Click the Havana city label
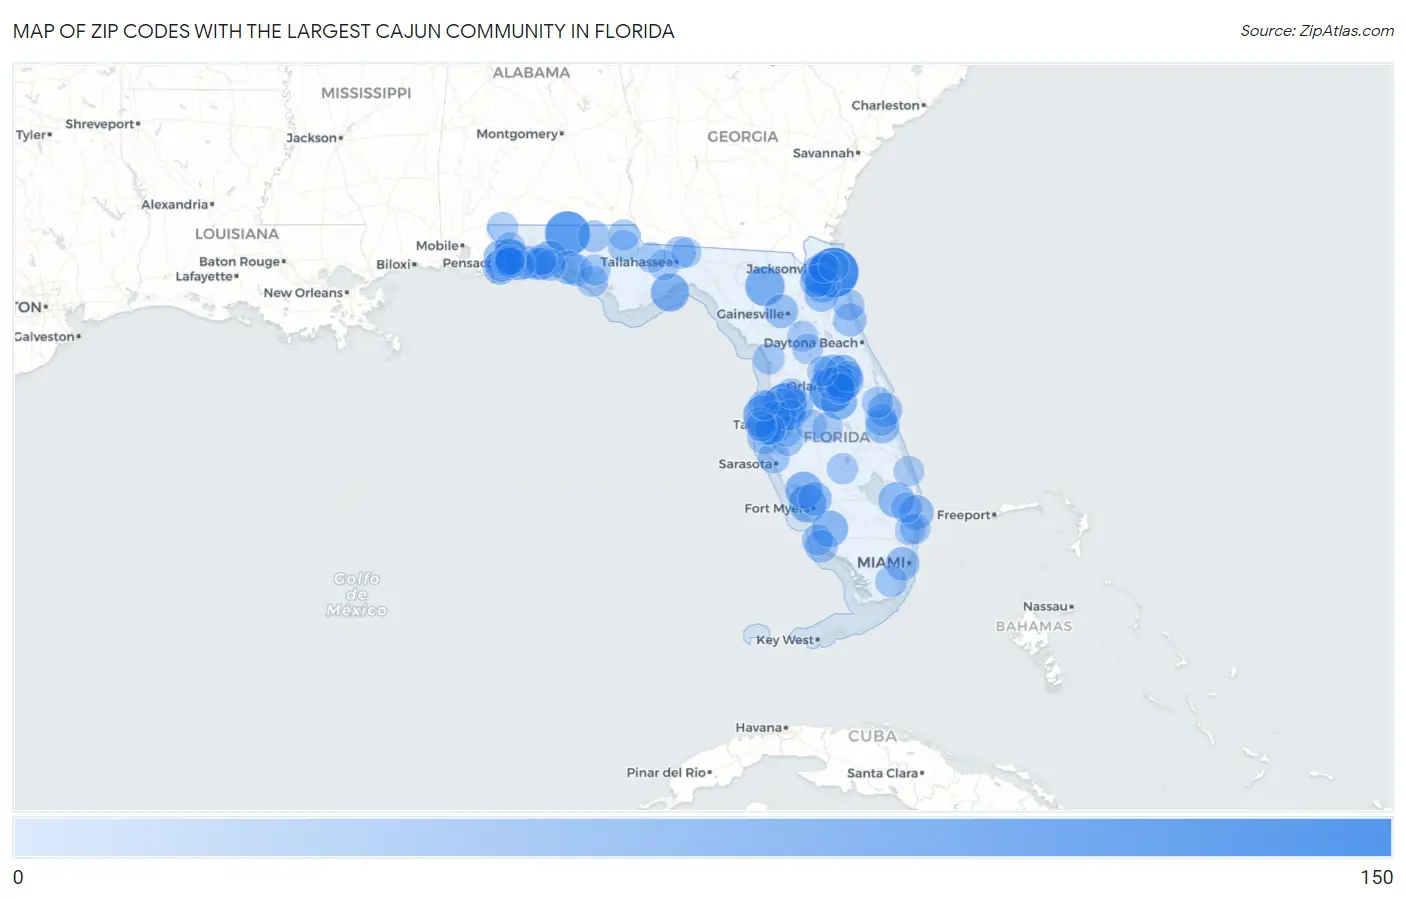 tap(758, 728)
